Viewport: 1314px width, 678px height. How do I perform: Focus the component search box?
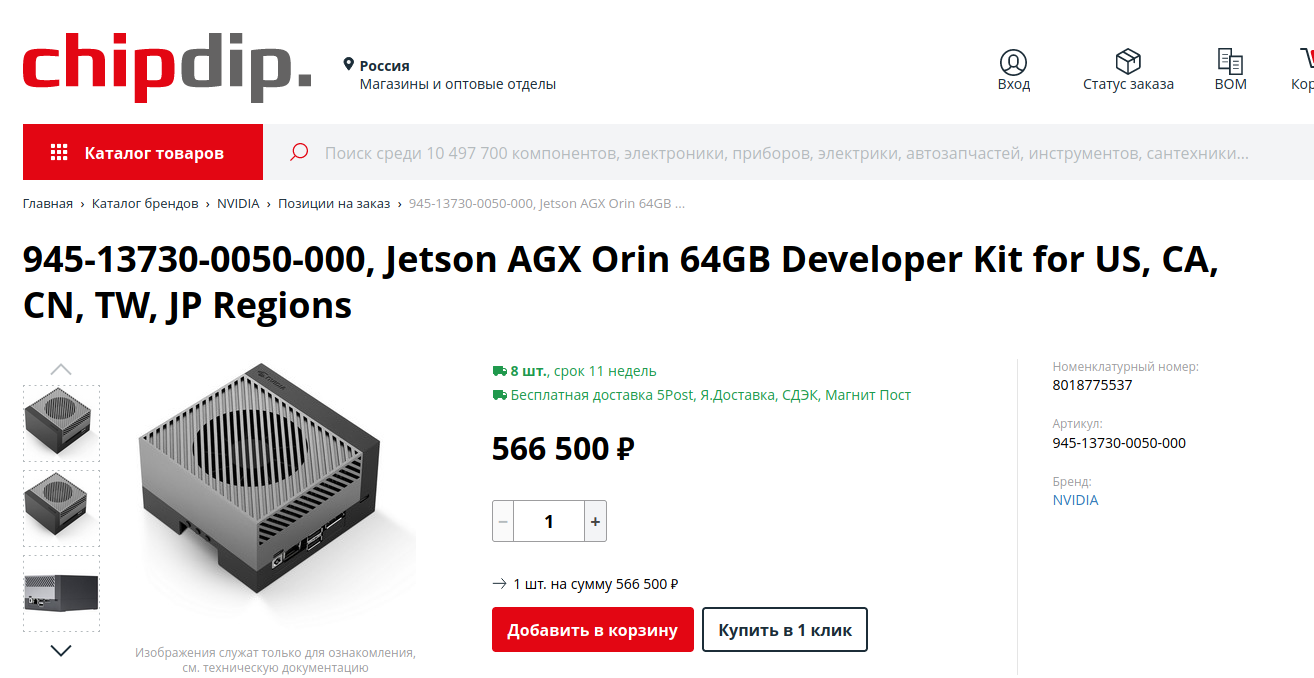787,153
